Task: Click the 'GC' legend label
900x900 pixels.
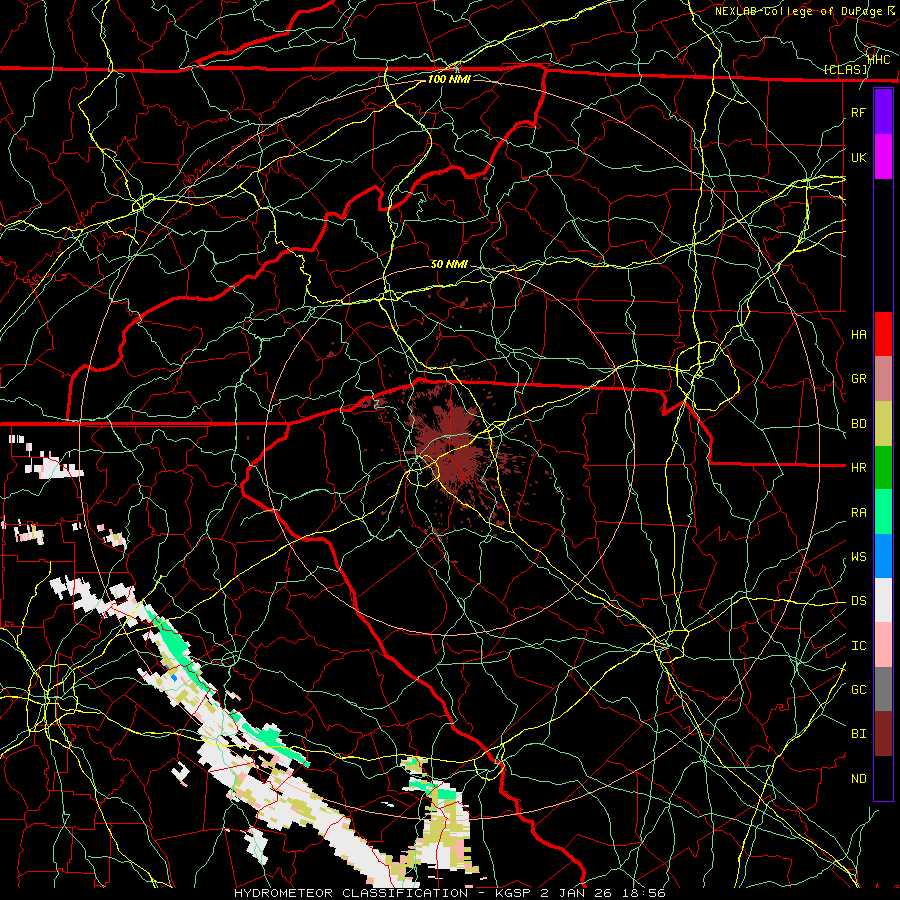Action: [858, 690]
